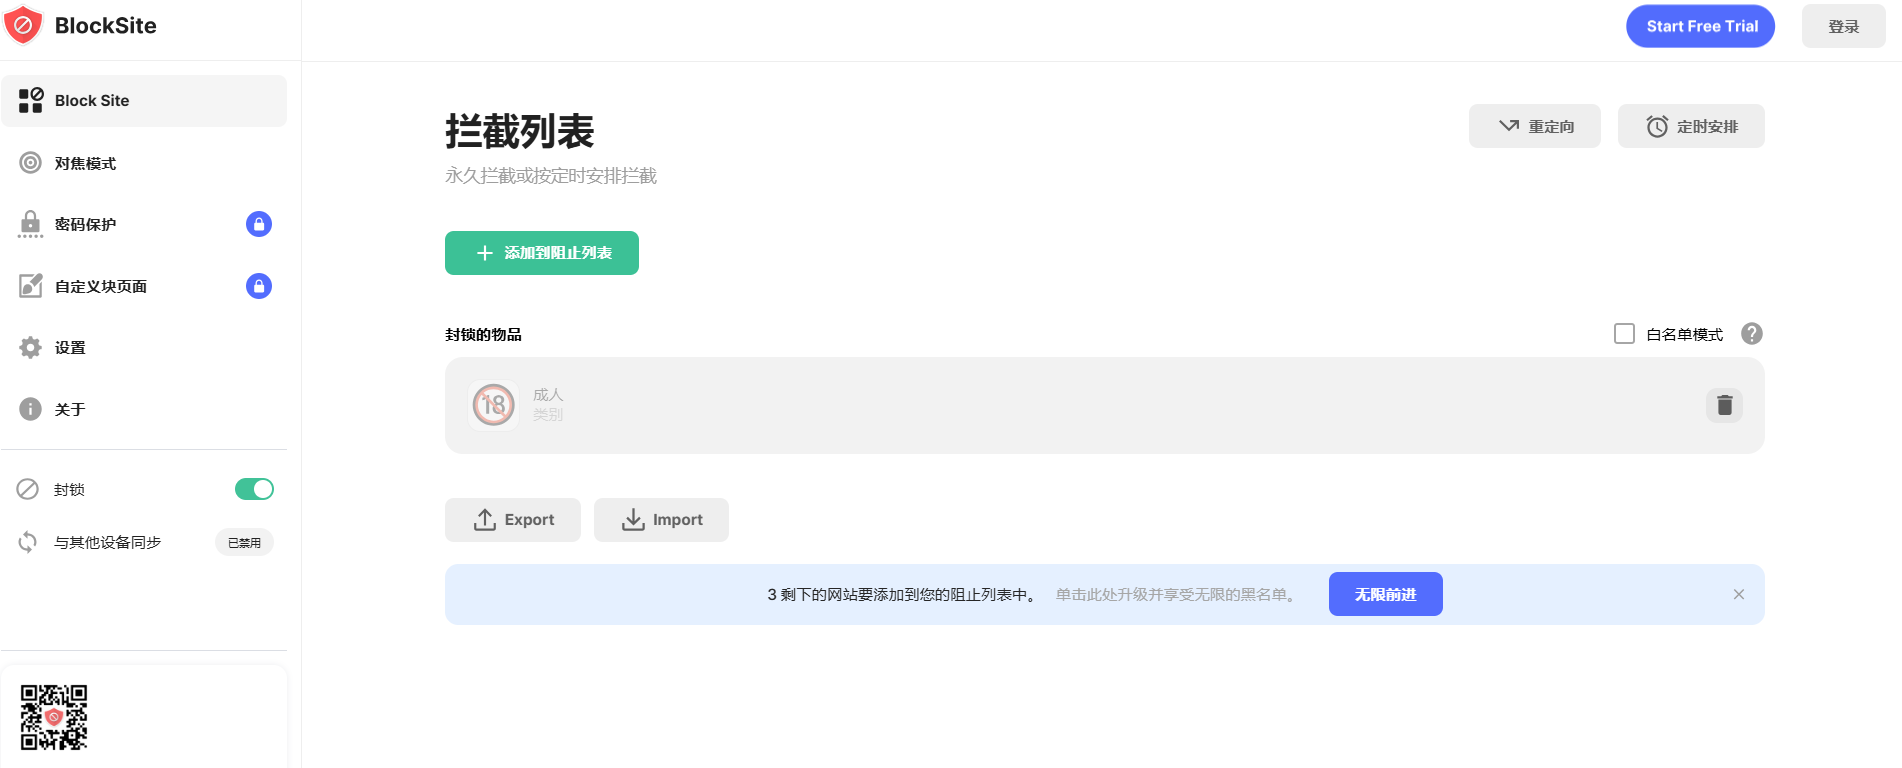Click the custom block page edit icon
The width and height of the screenshot is (1902, 768).
(31, 286)
